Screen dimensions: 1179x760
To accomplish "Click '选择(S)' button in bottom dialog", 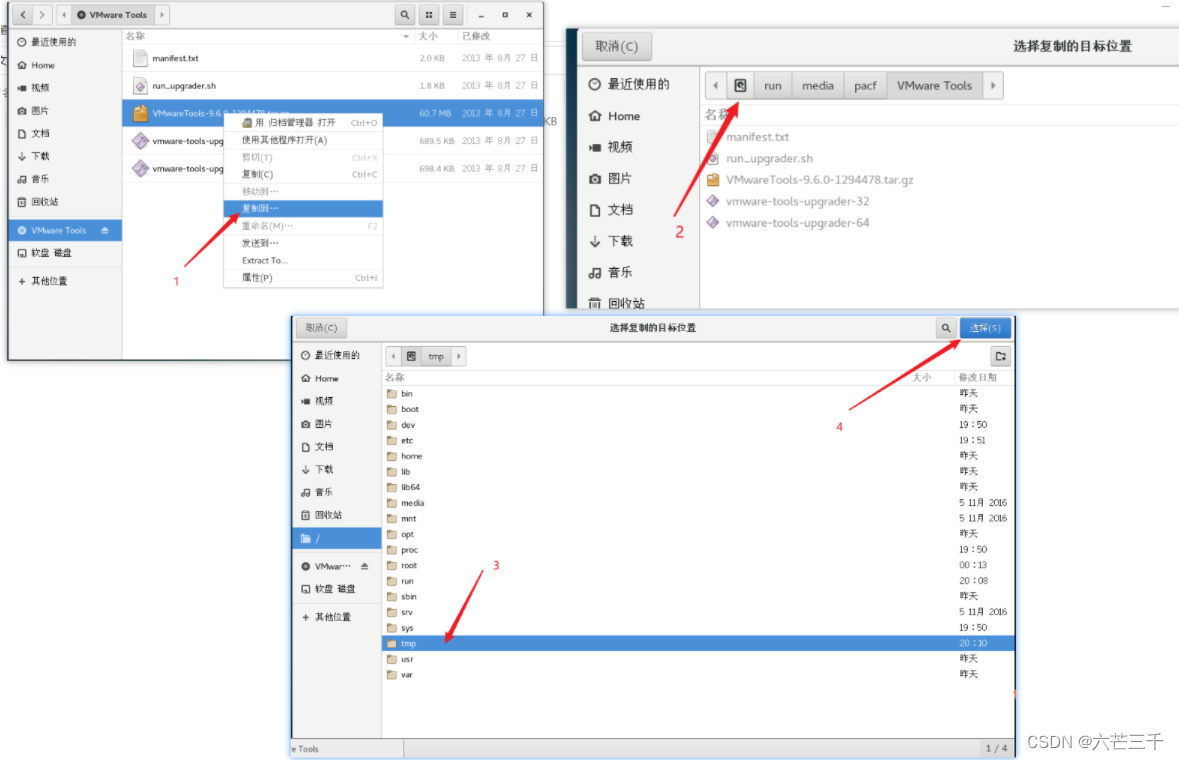I will click(985, 328).
